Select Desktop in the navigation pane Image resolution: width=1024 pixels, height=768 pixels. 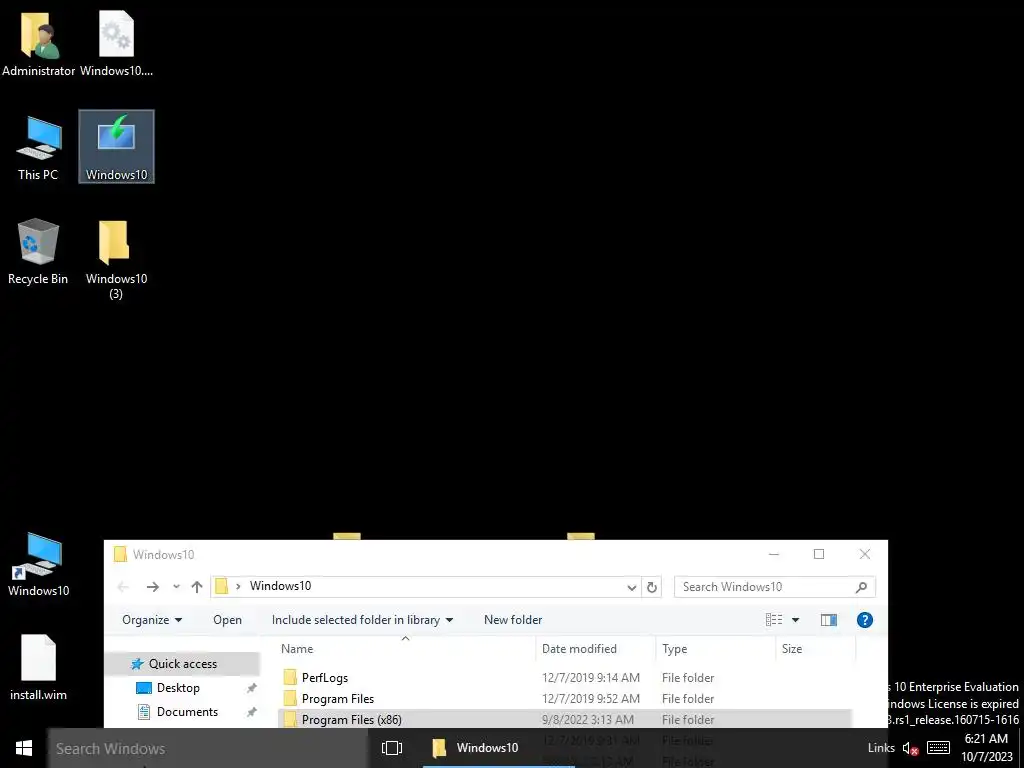pyautogui.click(x=178, y=688)
